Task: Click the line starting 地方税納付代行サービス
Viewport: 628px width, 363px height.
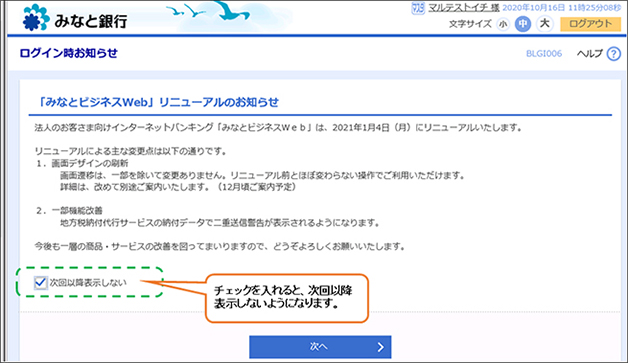Action: 219,223
